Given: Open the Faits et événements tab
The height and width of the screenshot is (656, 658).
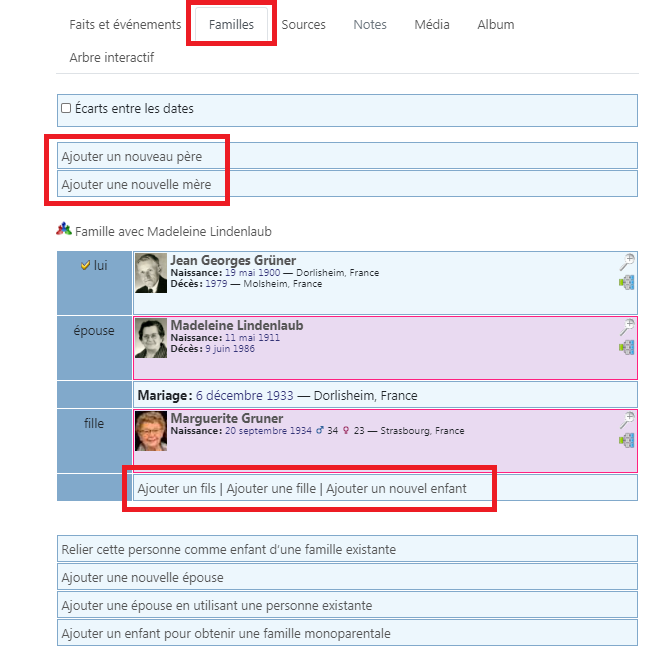Looking at the screenshot, I should 125,24.
